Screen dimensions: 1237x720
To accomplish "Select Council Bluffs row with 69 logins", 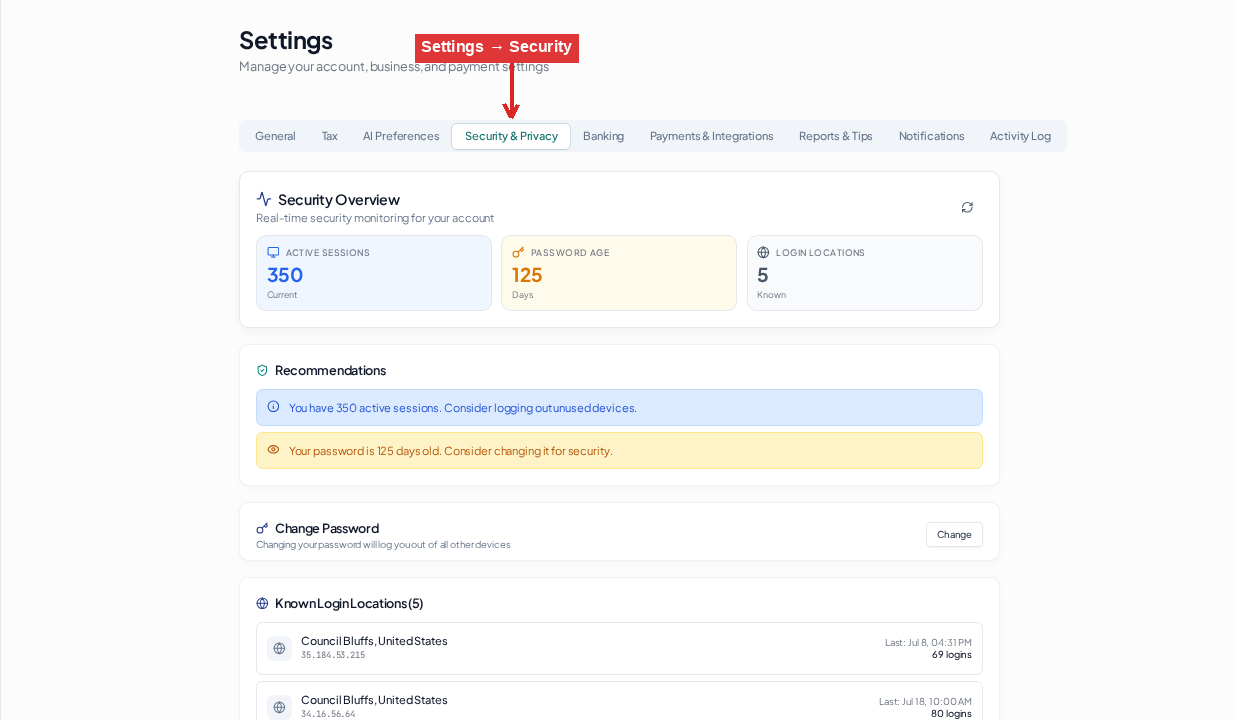I will point(619,648).
